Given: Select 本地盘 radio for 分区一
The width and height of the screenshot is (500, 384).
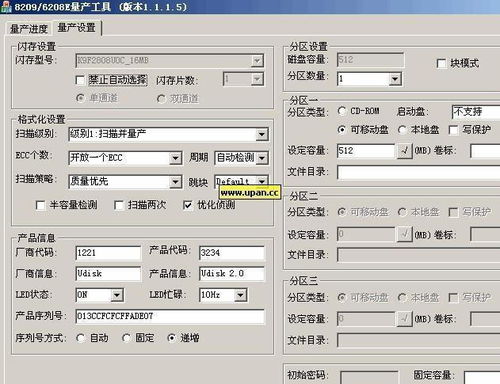Looking at the screenshot, I should (x=402, y=130).
